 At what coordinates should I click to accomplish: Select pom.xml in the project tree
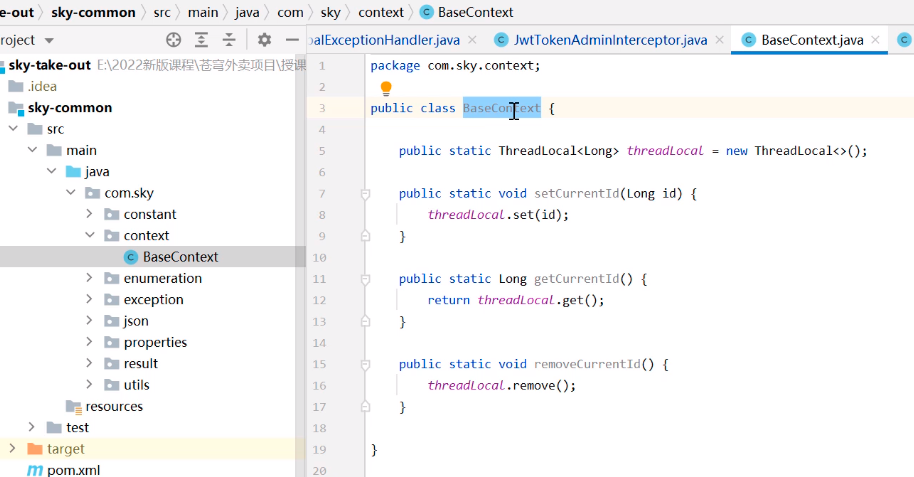pyautogui.click(x=73, y=470)
